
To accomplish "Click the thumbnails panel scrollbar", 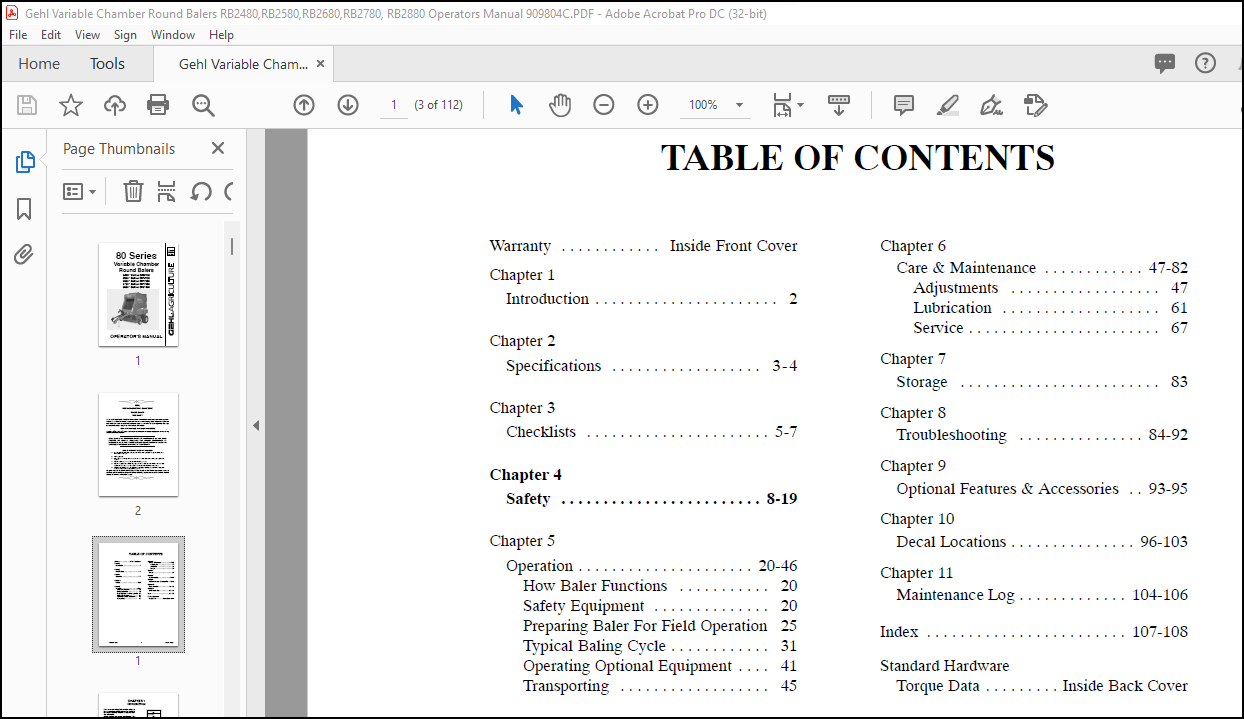I will (232, 245).
